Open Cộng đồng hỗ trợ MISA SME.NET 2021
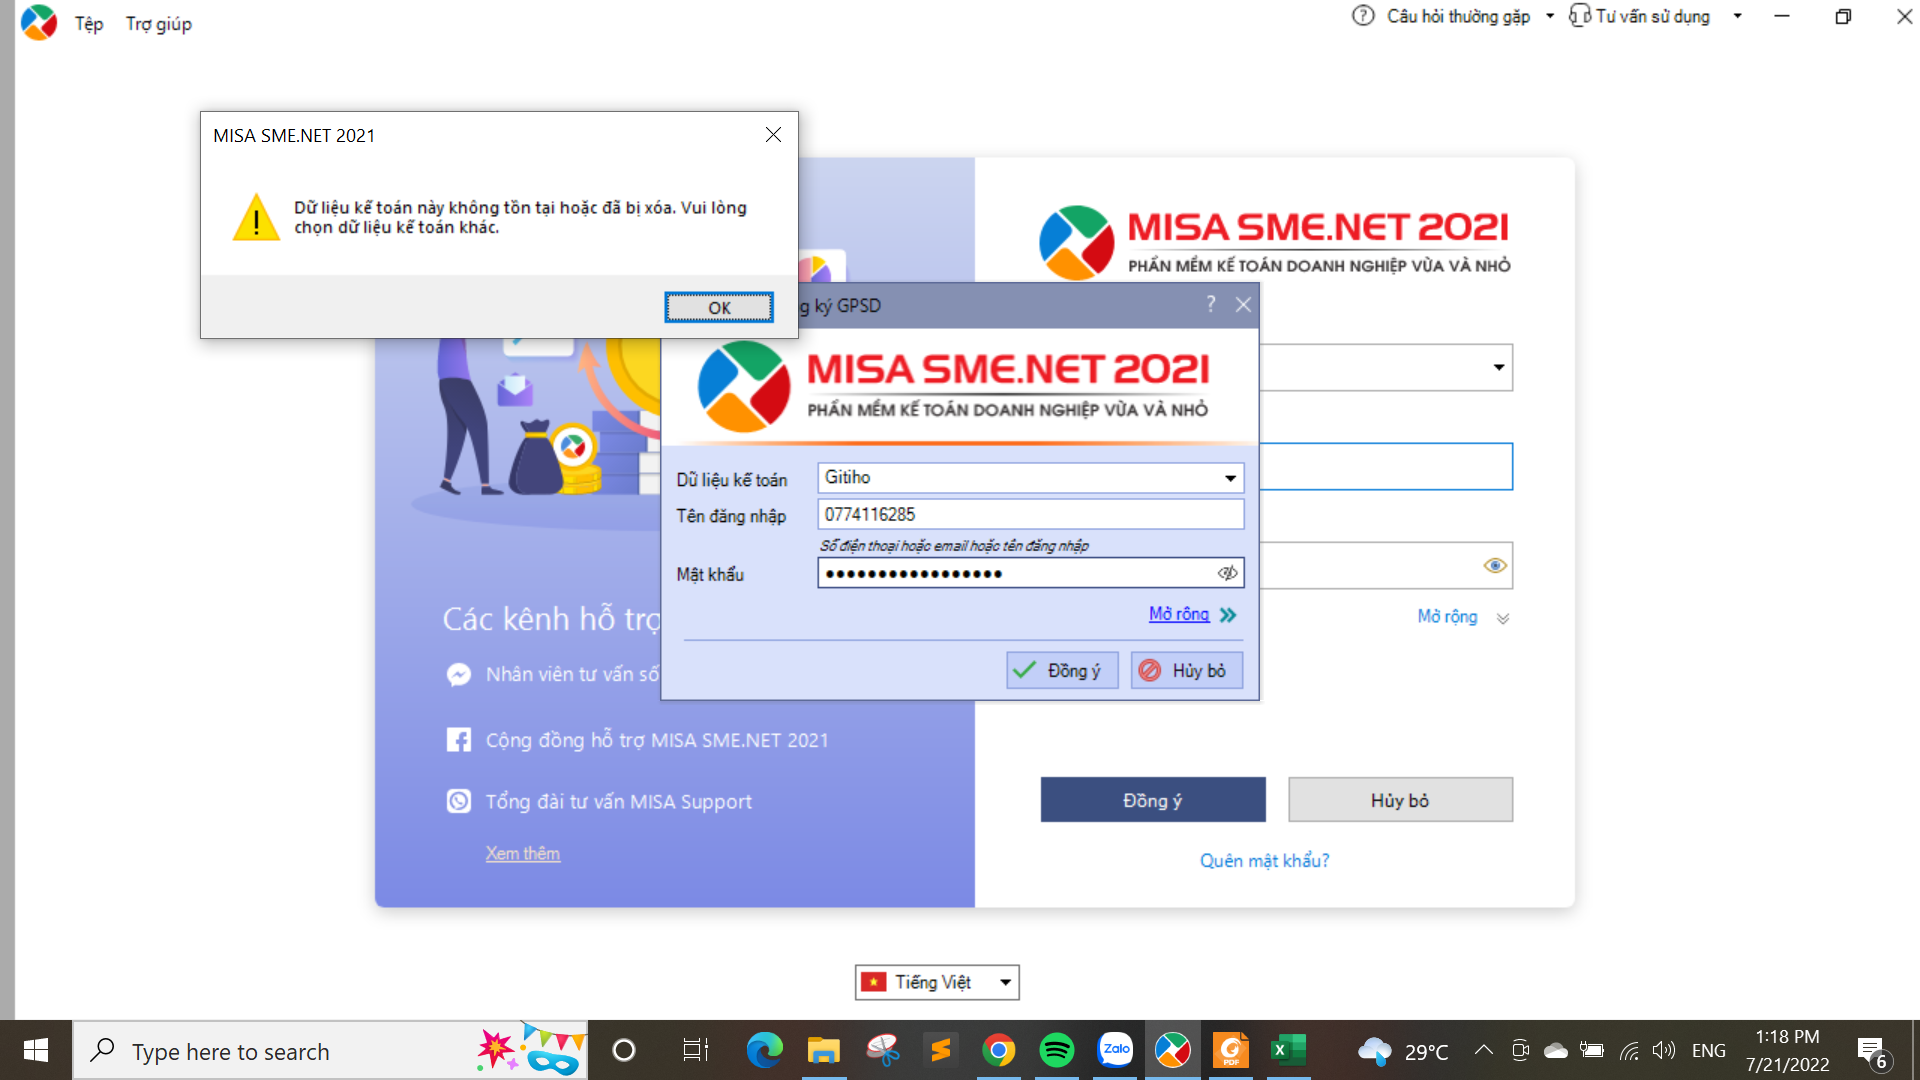1920x1080 pixels. 657,740
